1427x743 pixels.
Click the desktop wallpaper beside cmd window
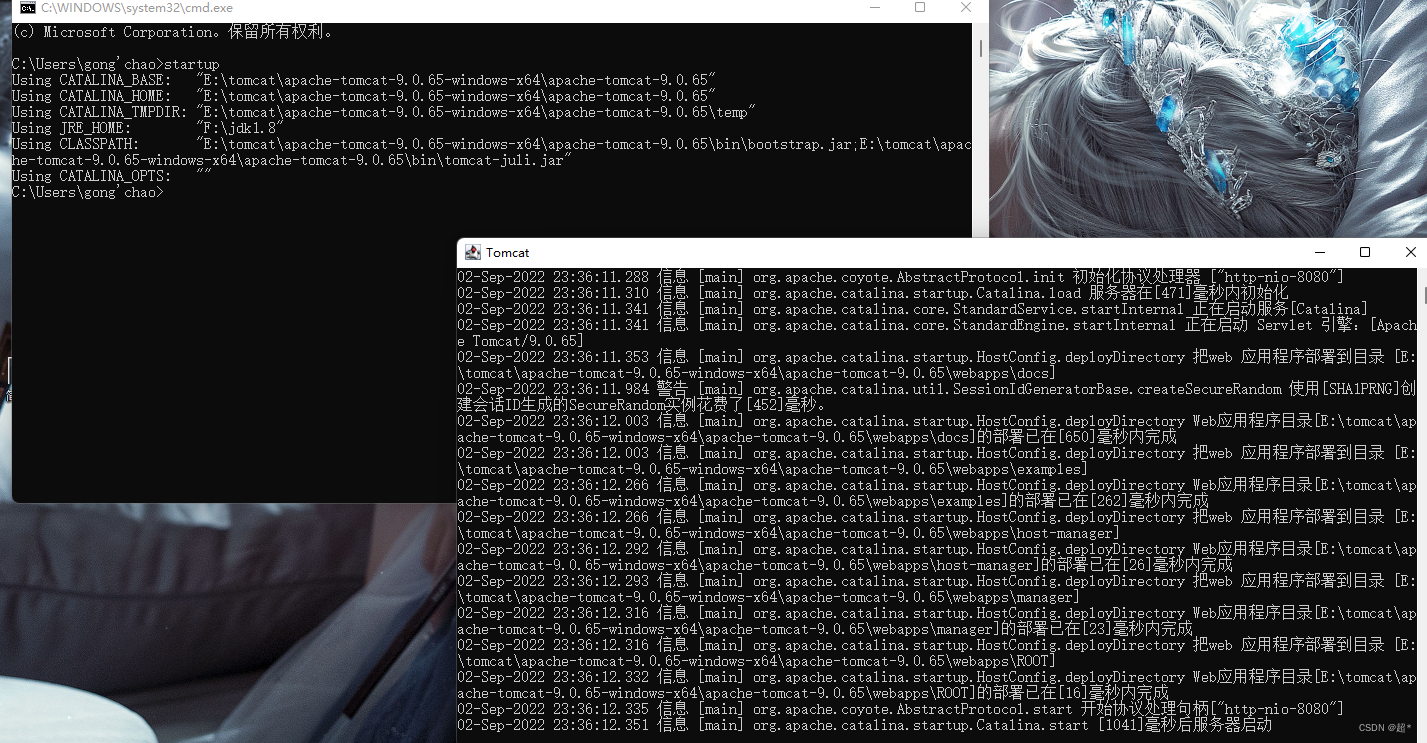pos(1200,120)
